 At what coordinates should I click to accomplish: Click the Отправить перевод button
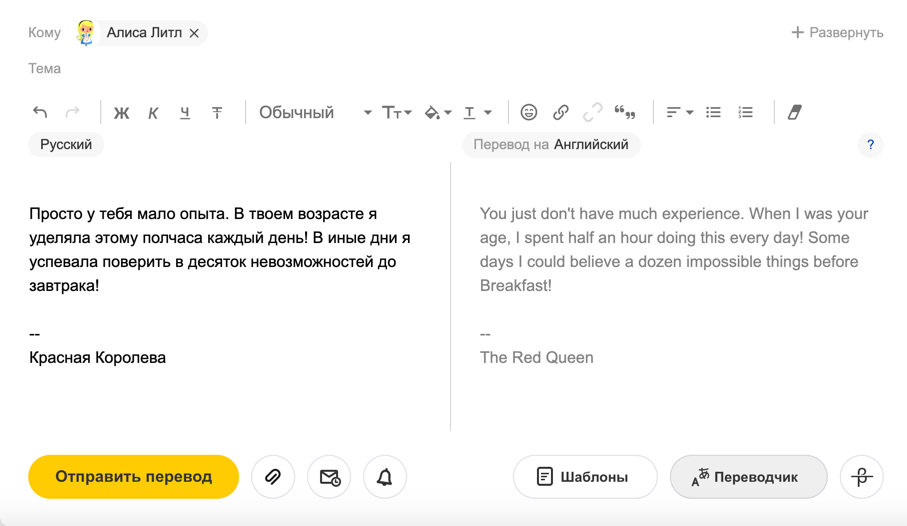(x=134, y=477)
